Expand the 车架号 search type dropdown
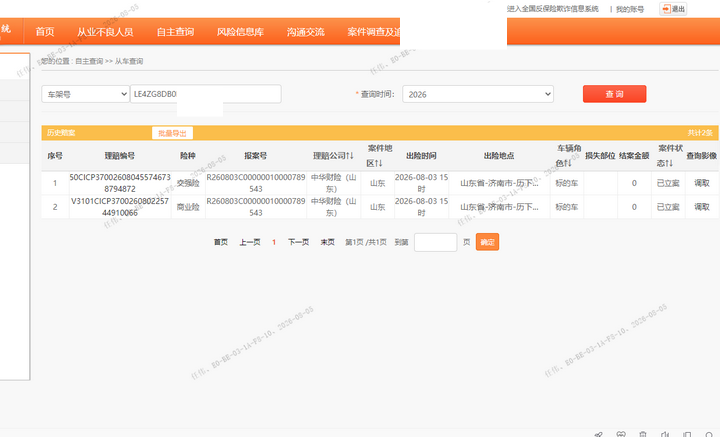 click(85, 94)
